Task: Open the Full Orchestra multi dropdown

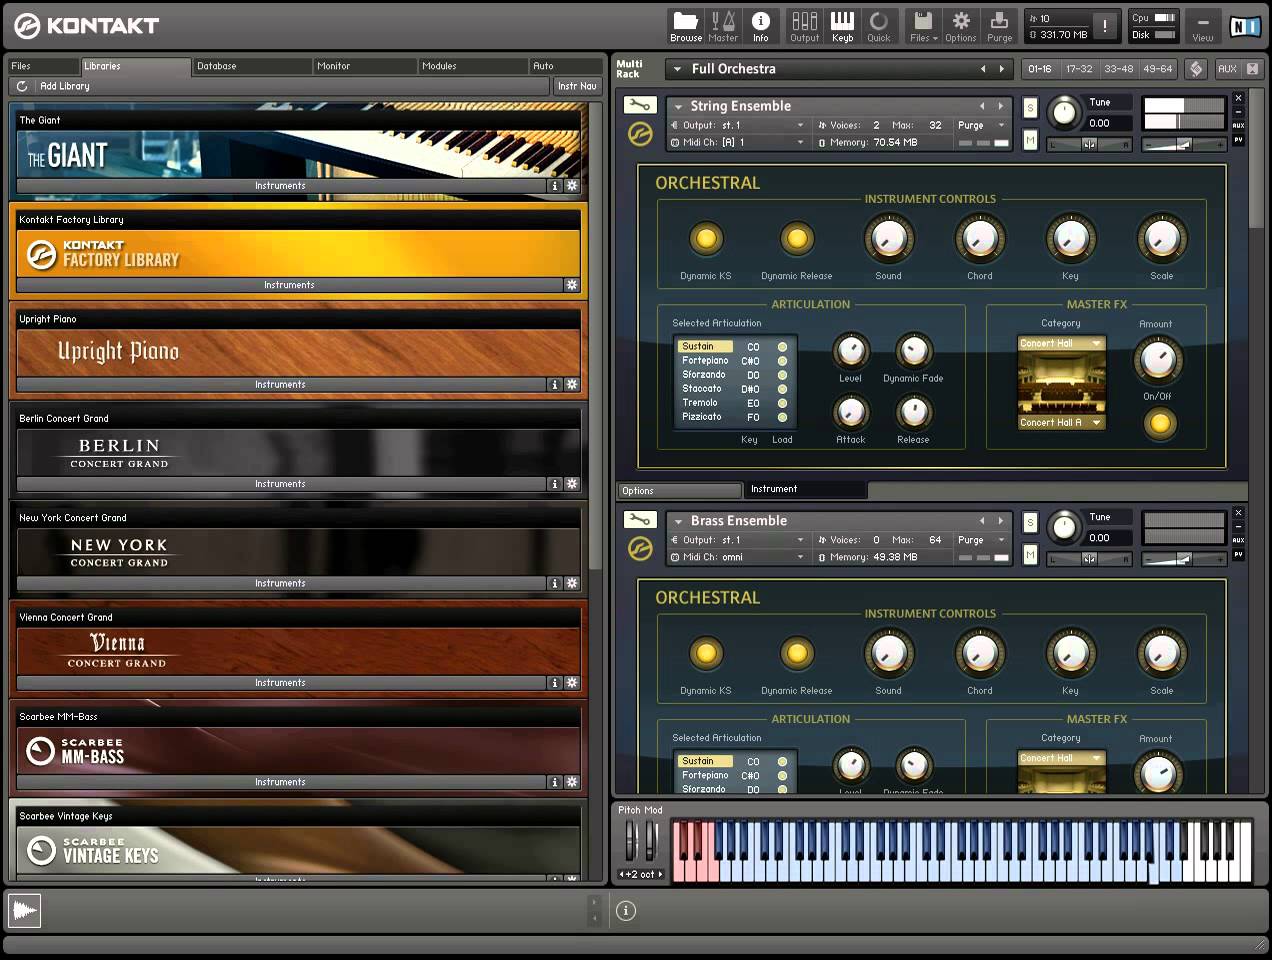Action: pyautogui.click(x=677, y=69)
